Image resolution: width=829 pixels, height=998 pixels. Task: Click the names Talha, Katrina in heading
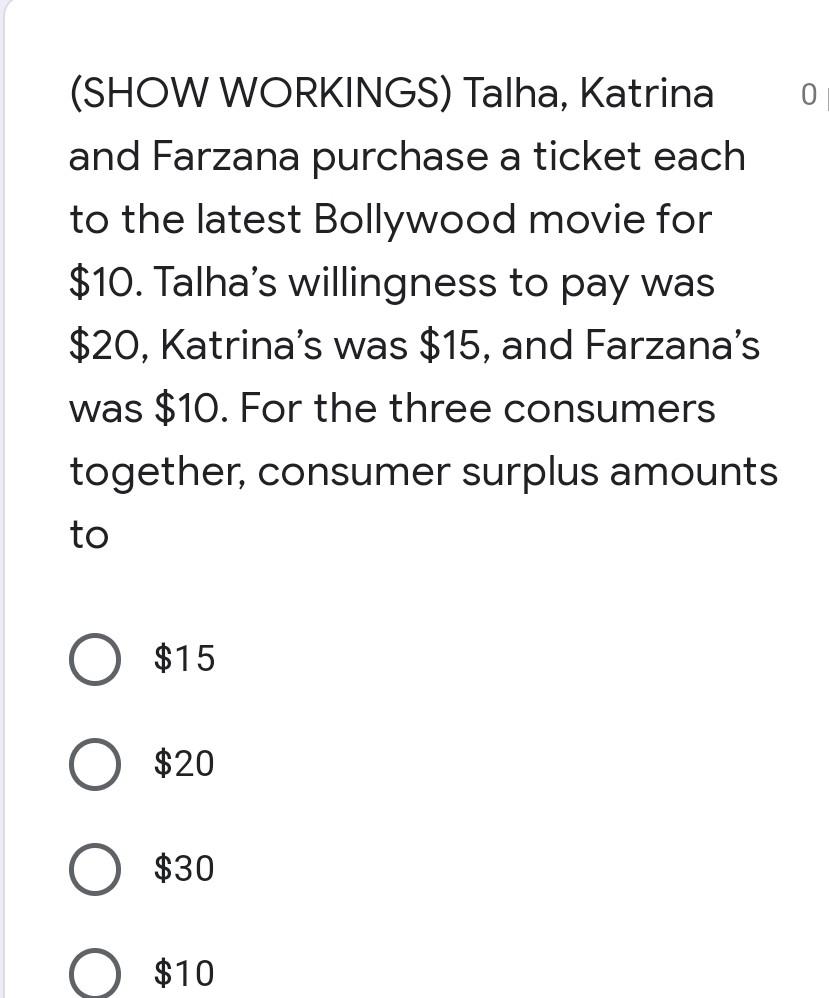tap(588, 94)
